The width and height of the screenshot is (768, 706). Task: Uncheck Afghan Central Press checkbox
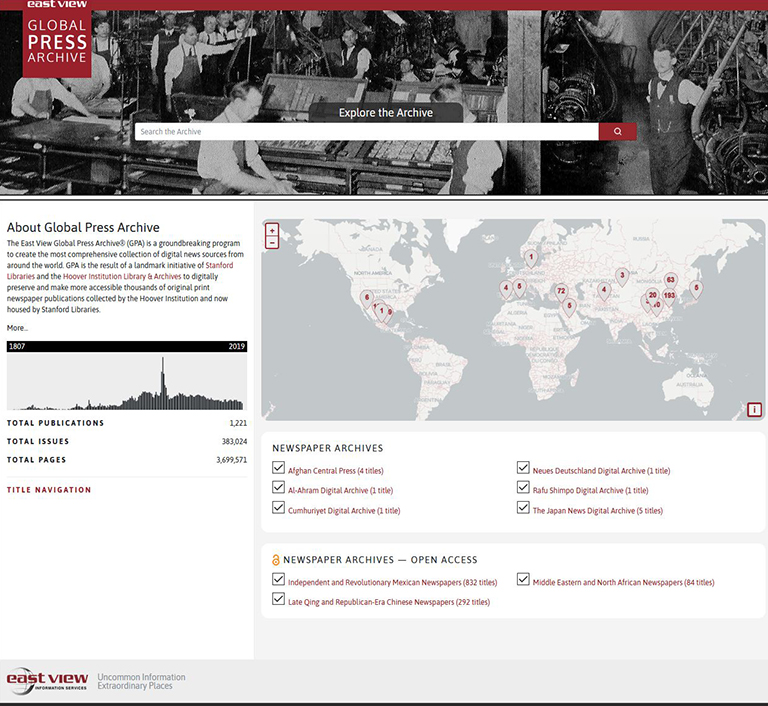[x=279, y=468]
